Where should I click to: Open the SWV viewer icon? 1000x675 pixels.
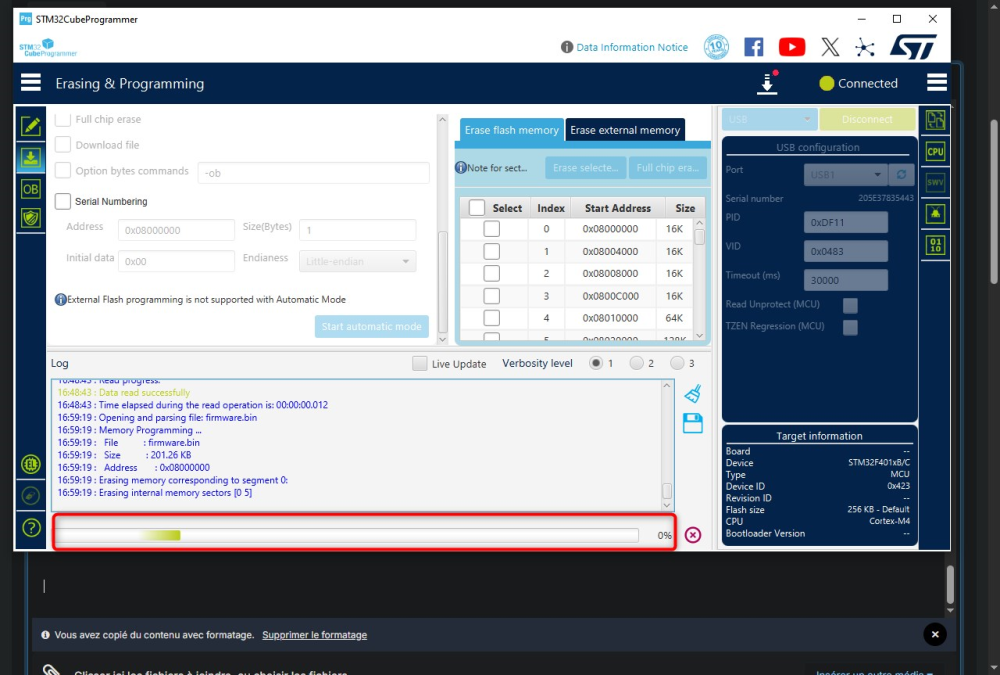935,182
